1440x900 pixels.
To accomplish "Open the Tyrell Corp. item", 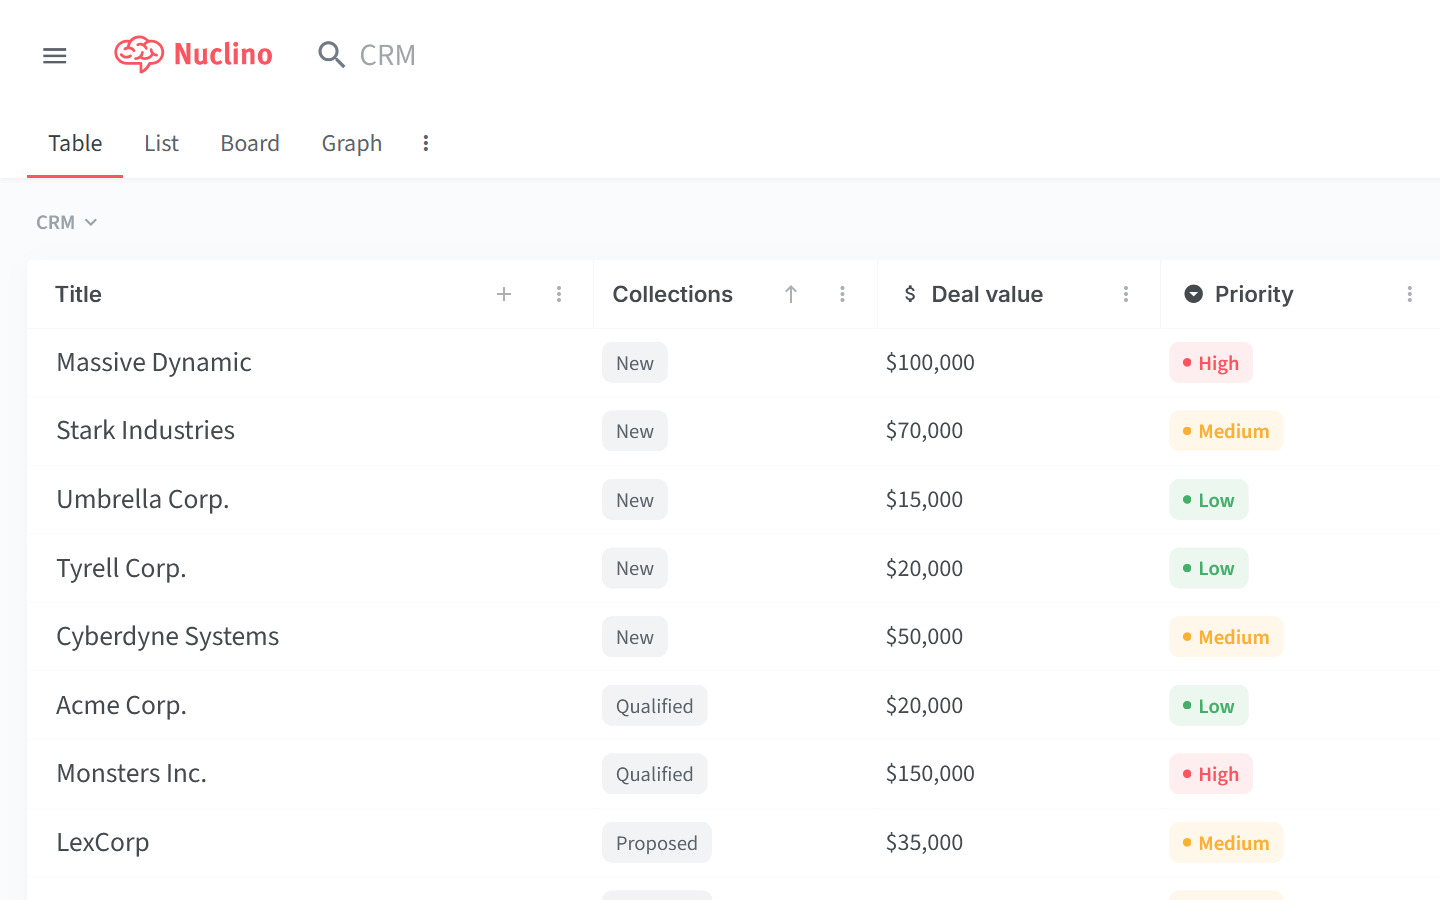I will click(x=121, y=568).
